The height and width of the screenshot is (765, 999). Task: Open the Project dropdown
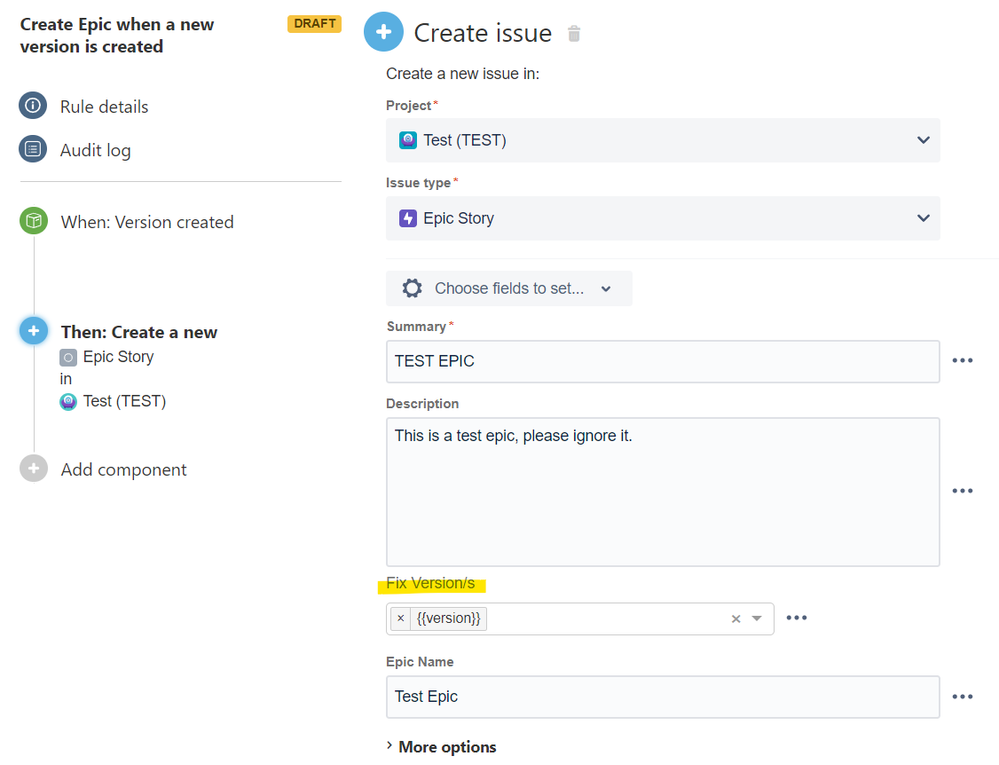pyautogui.click(x=663, y=140)
